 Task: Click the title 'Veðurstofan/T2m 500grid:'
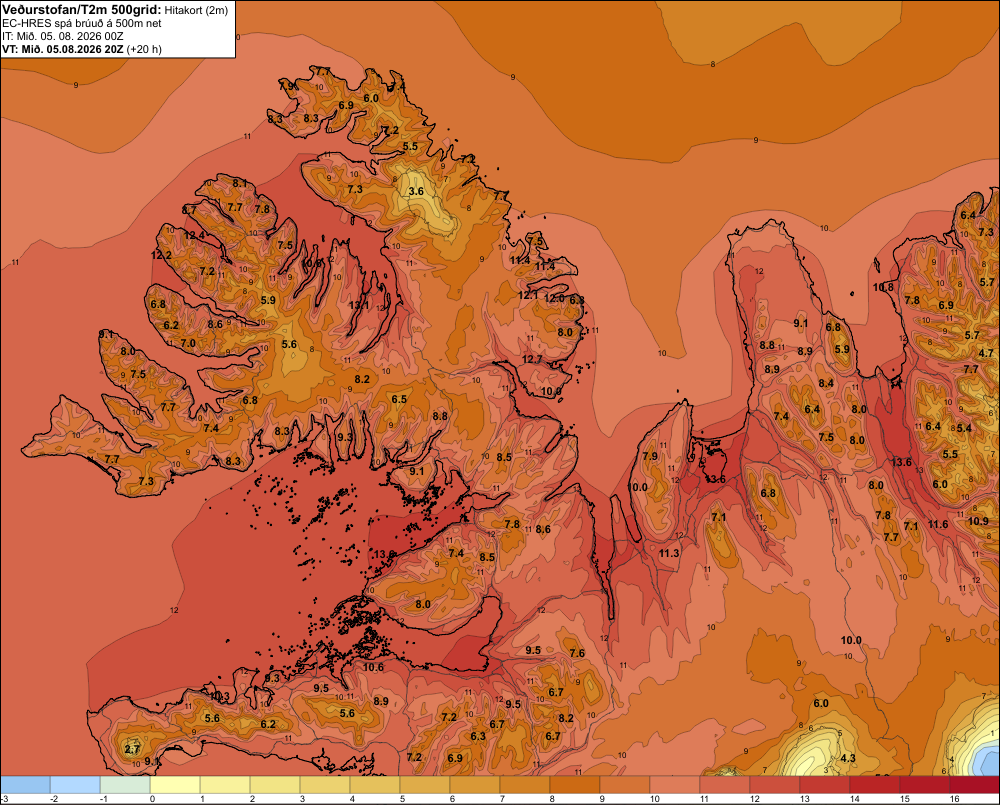coord(81,10)
